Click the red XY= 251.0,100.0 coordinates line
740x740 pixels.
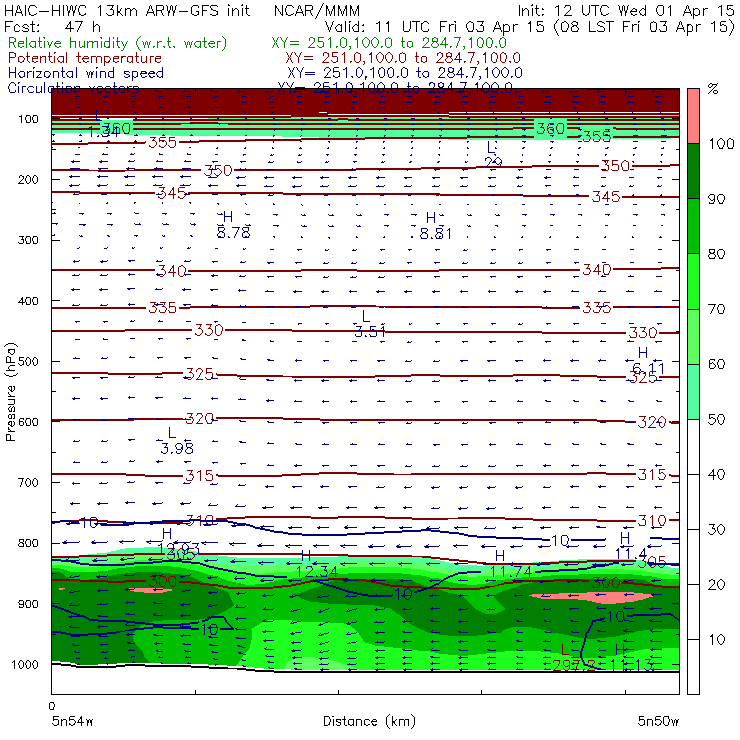403,58
